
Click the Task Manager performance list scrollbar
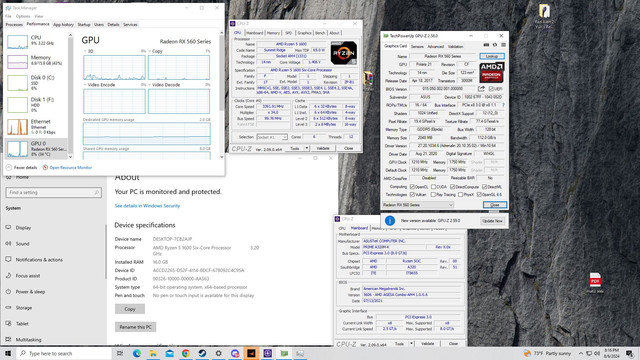70,96
